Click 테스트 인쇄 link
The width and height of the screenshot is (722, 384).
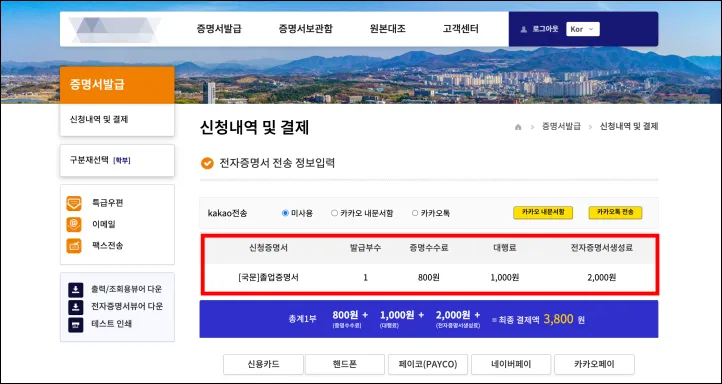111,324
